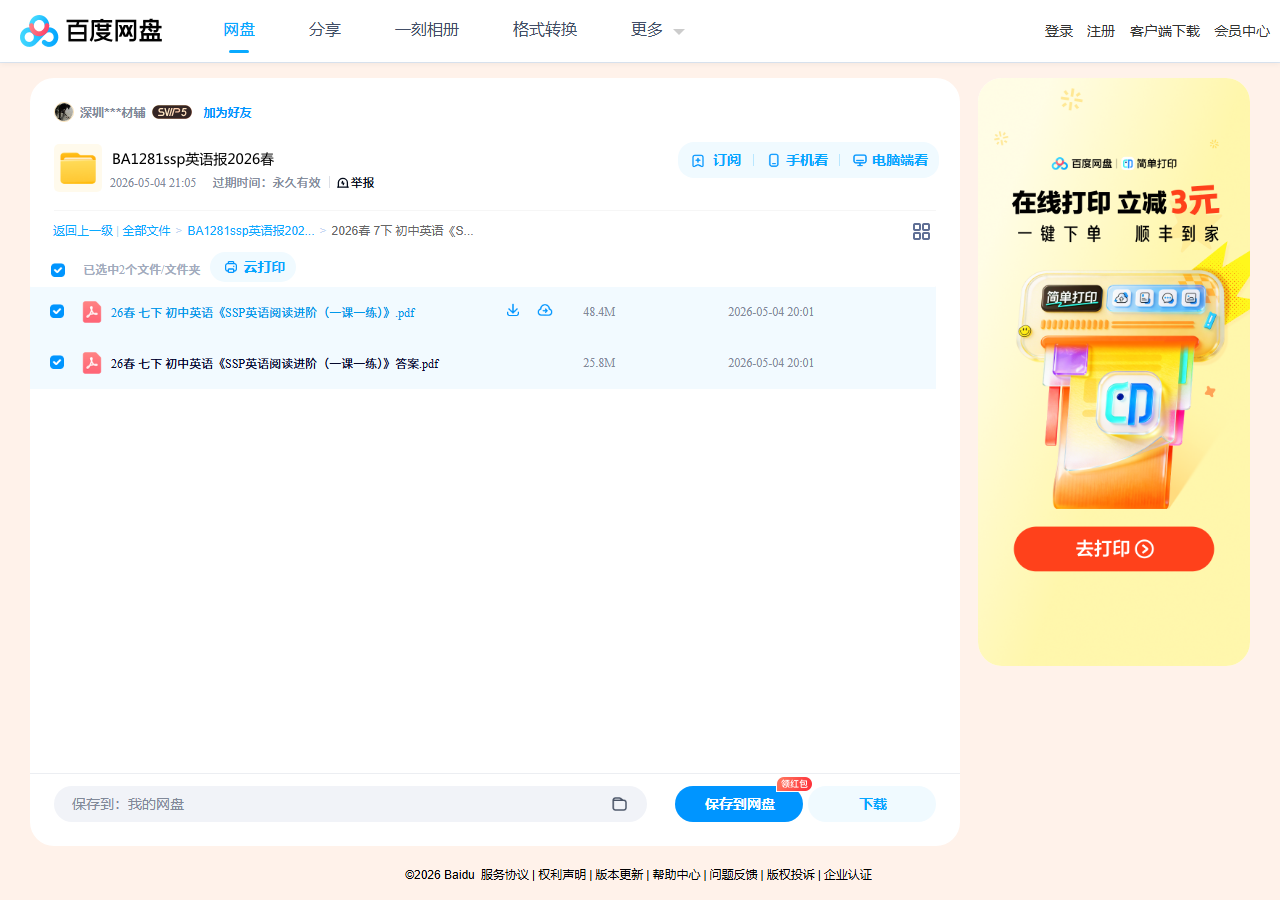Click the sharer's avatar icon

(x=64, y=112)
